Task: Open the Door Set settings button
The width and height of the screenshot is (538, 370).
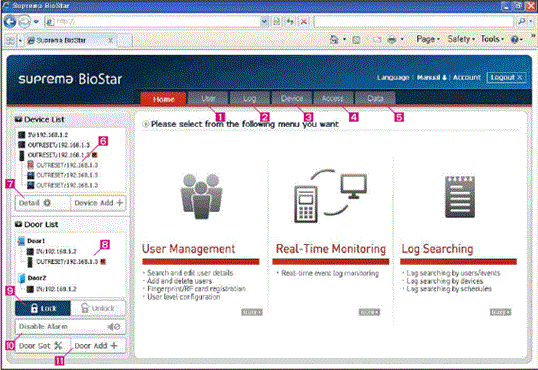Action: click(x=43, y=346)
